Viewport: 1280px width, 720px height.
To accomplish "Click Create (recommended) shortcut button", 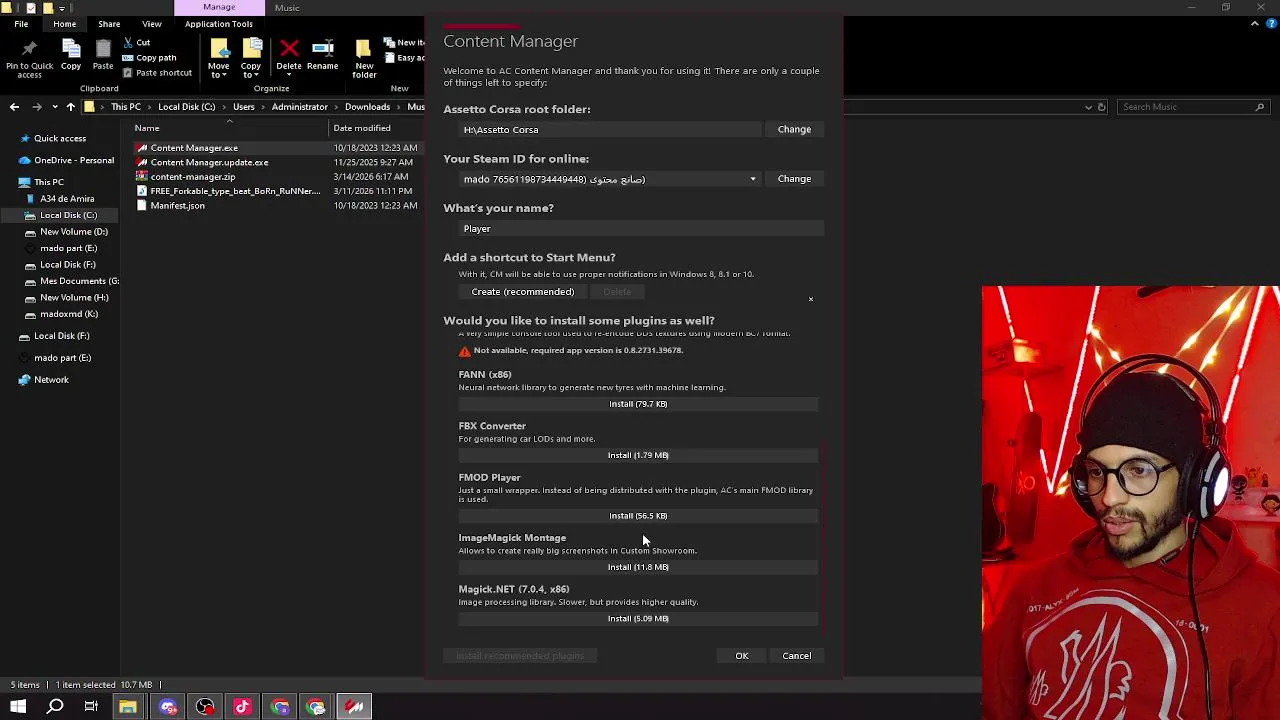I will pyautogui.click(x=523, y=292).
